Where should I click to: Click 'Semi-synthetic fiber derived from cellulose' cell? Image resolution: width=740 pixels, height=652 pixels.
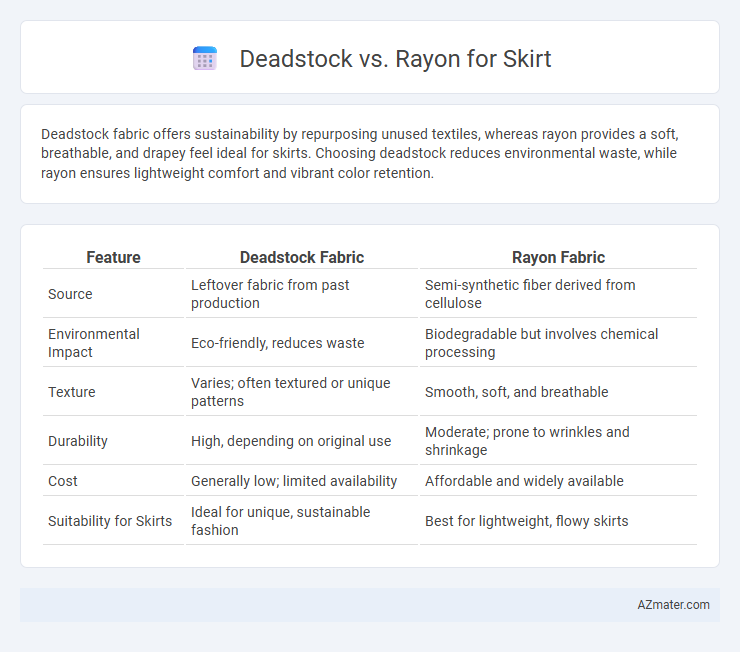click(x=530, y=294)
